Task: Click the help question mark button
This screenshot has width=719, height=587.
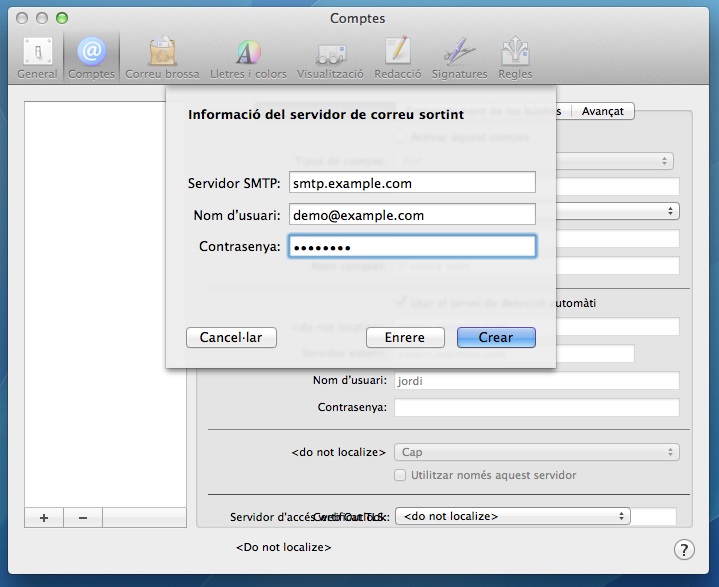Action: point(684,549)
